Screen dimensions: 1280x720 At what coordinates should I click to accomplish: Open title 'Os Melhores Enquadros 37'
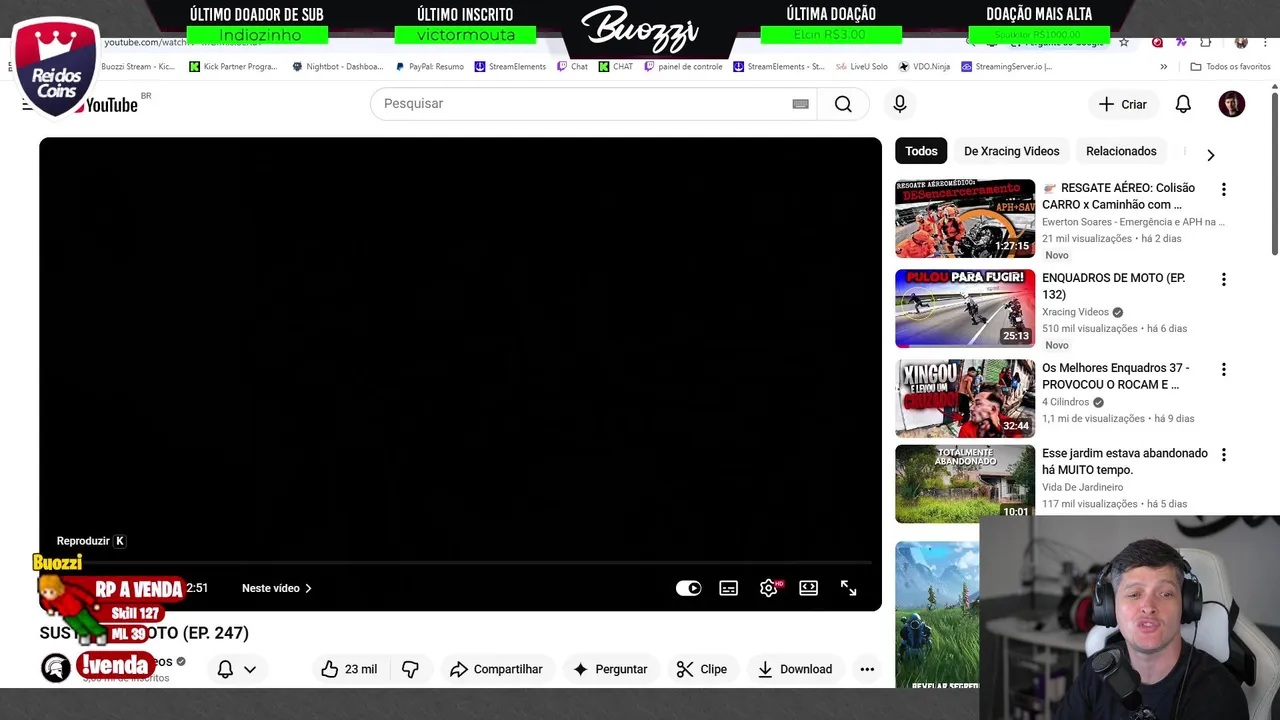point(1115,376)
